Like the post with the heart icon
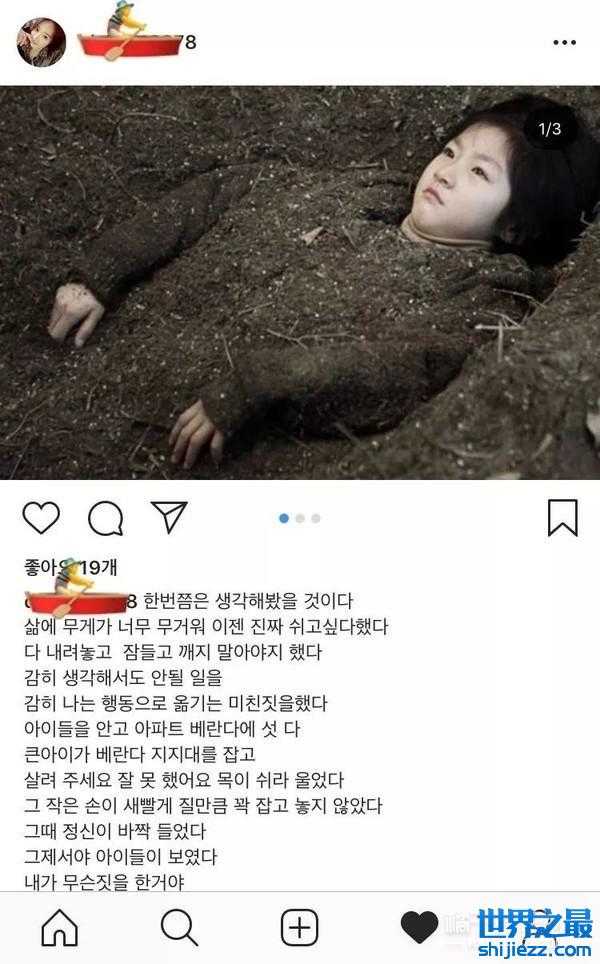 (x=41, y=517)
